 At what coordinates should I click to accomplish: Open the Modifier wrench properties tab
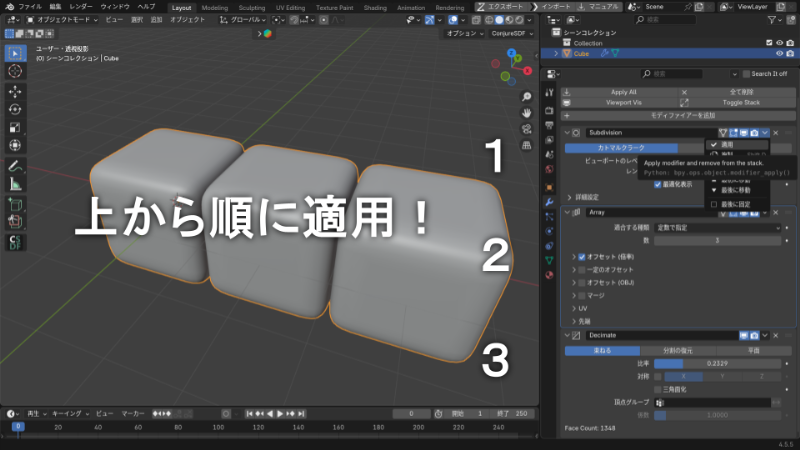click(548, 201)
